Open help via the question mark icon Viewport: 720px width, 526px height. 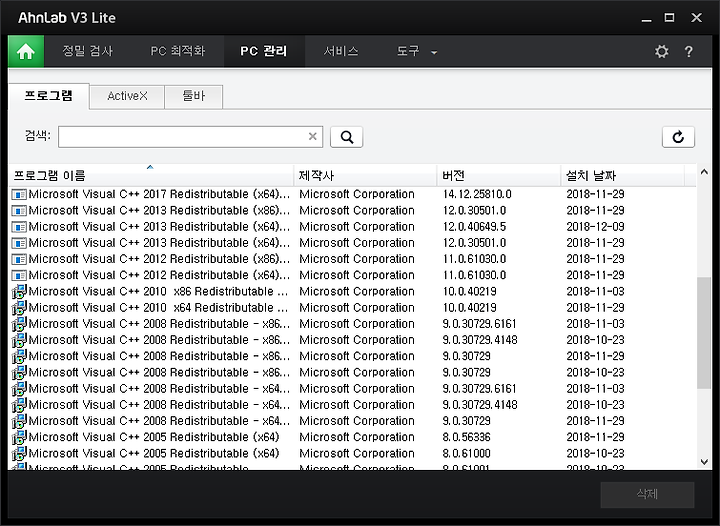(688, 51)
